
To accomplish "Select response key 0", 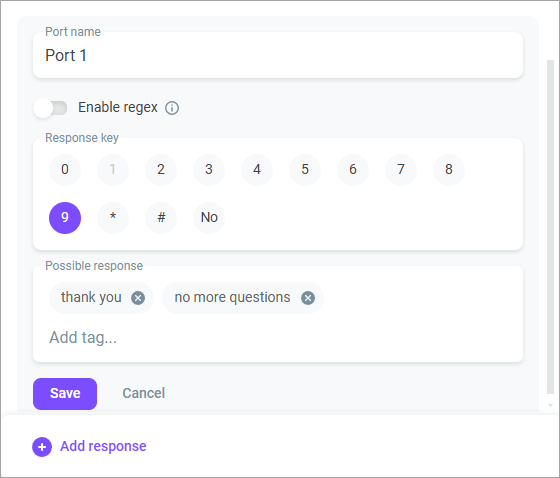I will [x=65, y=169].
